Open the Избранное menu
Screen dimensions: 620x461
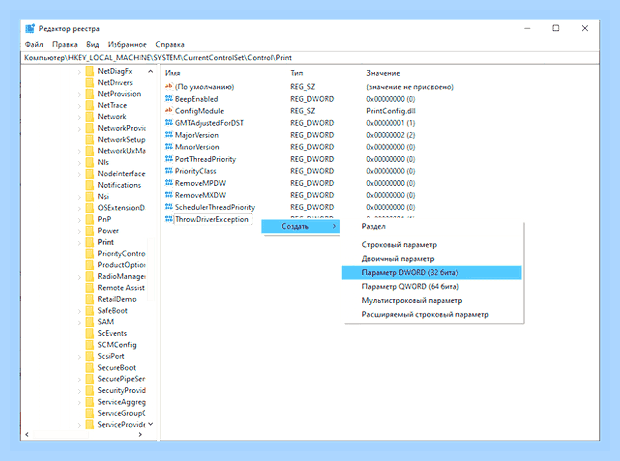point(127,44)
